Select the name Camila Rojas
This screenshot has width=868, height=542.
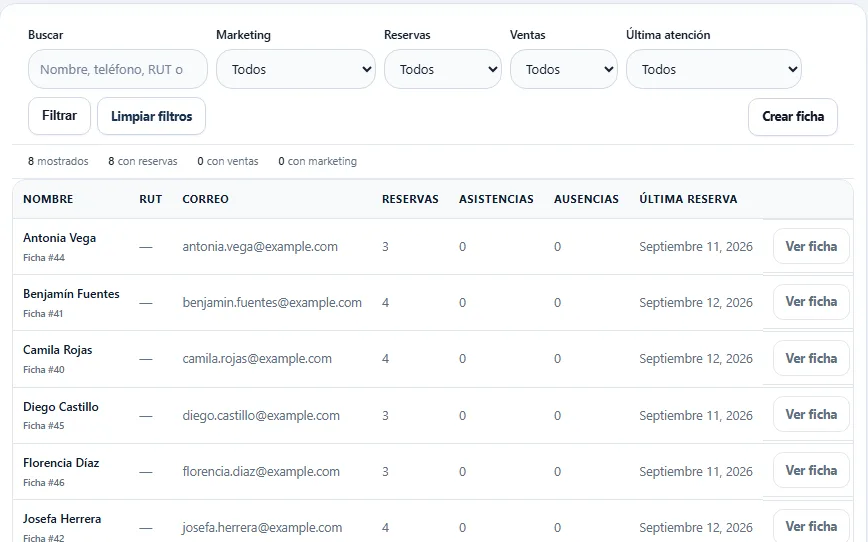click(x=58, y=350)
